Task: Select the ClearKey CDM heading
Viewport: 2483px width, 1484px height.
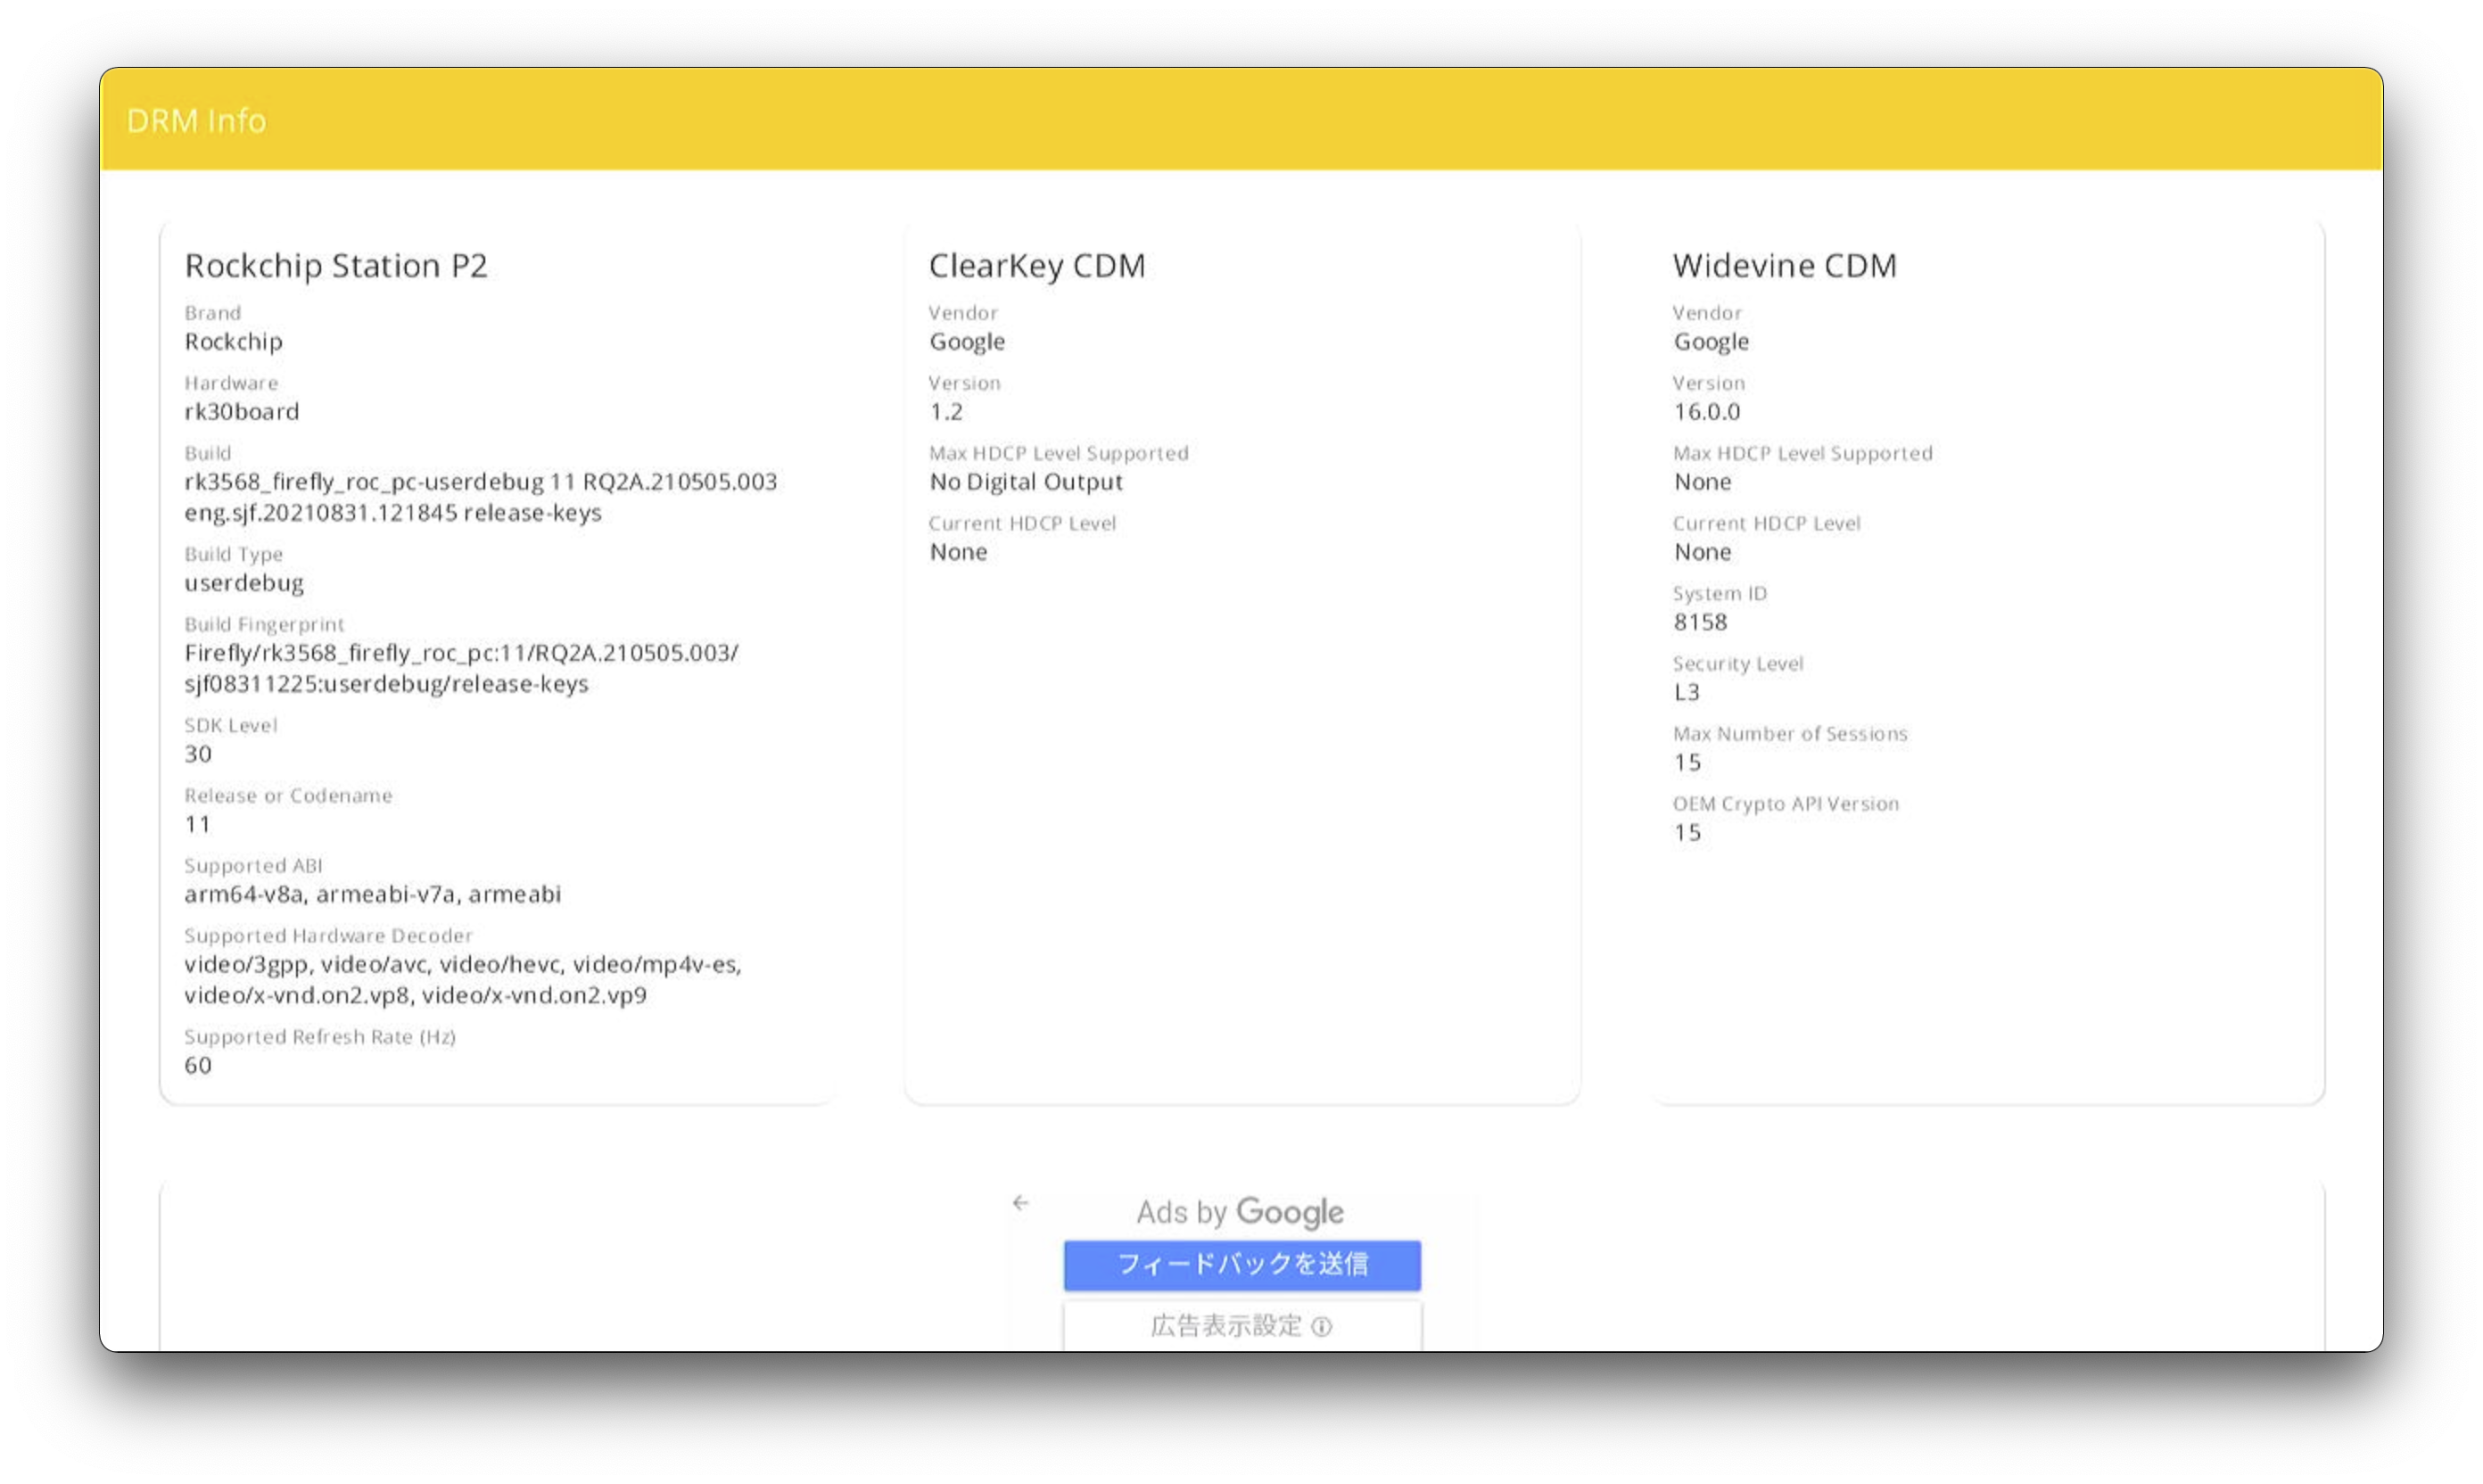Action: point(1037,265)
